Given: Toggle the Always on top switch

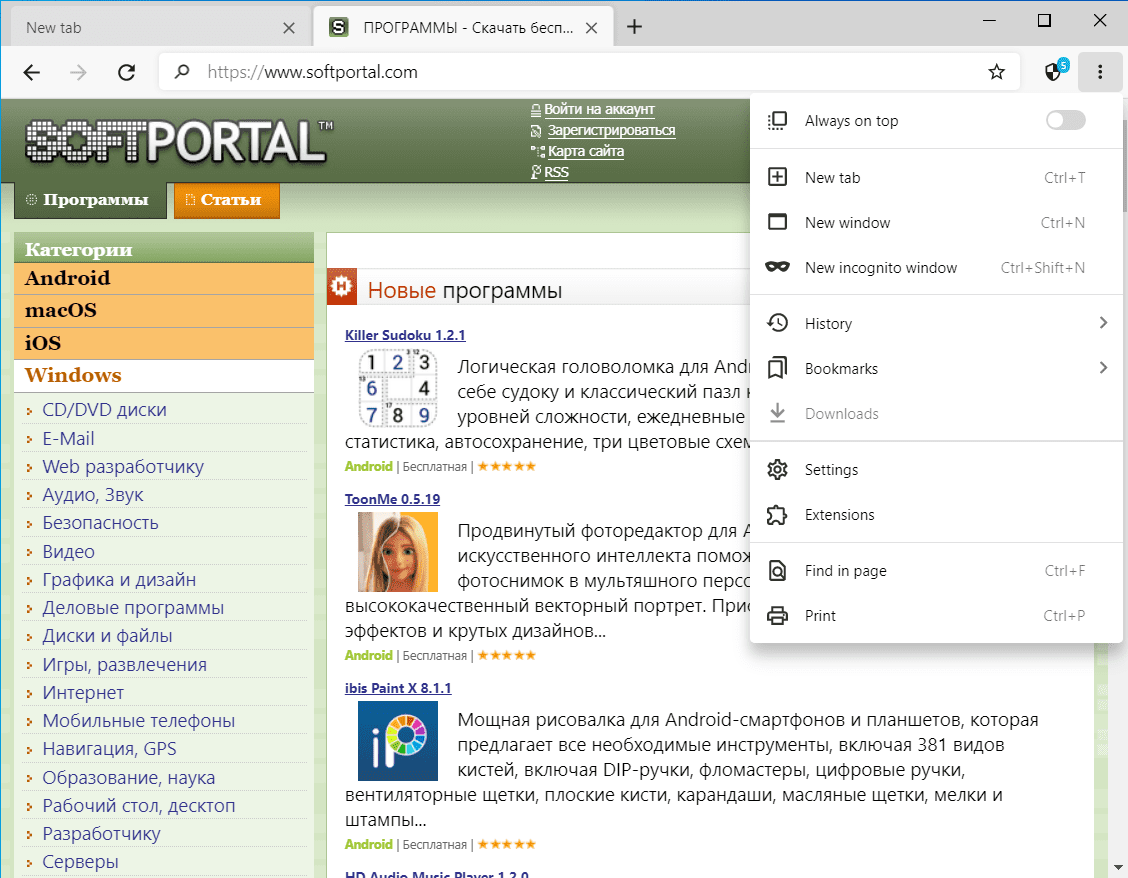Looking at the screenshot, I should coord(1065,120).
